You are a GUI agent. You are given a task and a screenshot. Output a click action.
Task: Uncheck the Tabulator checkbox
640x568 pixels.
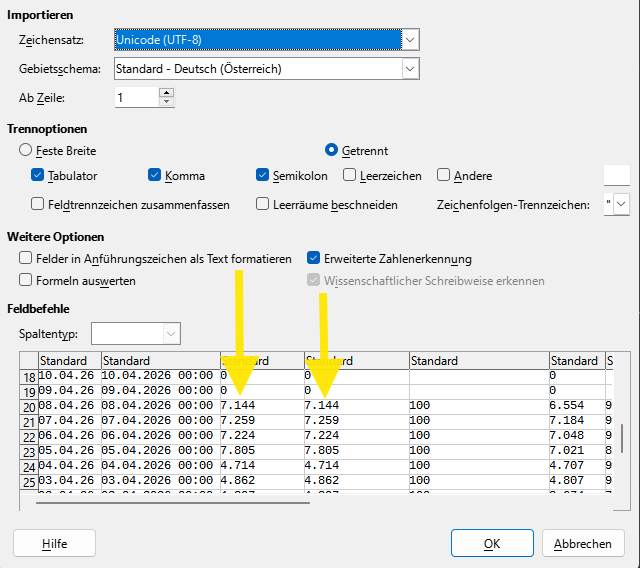click(x=38, y=176)
